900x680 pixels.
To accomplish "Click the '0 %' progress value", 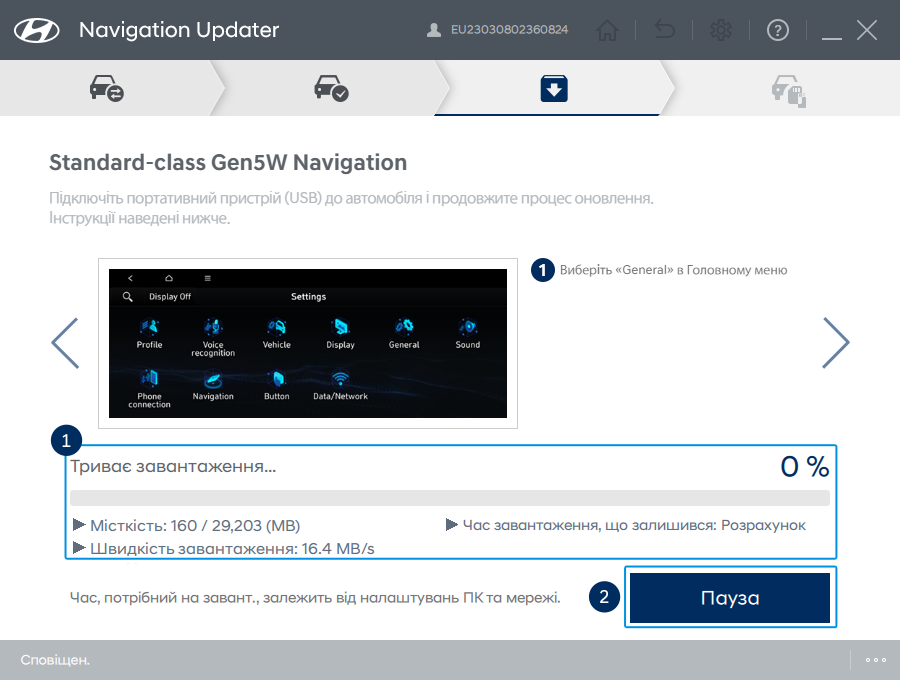I will point(805,467).
